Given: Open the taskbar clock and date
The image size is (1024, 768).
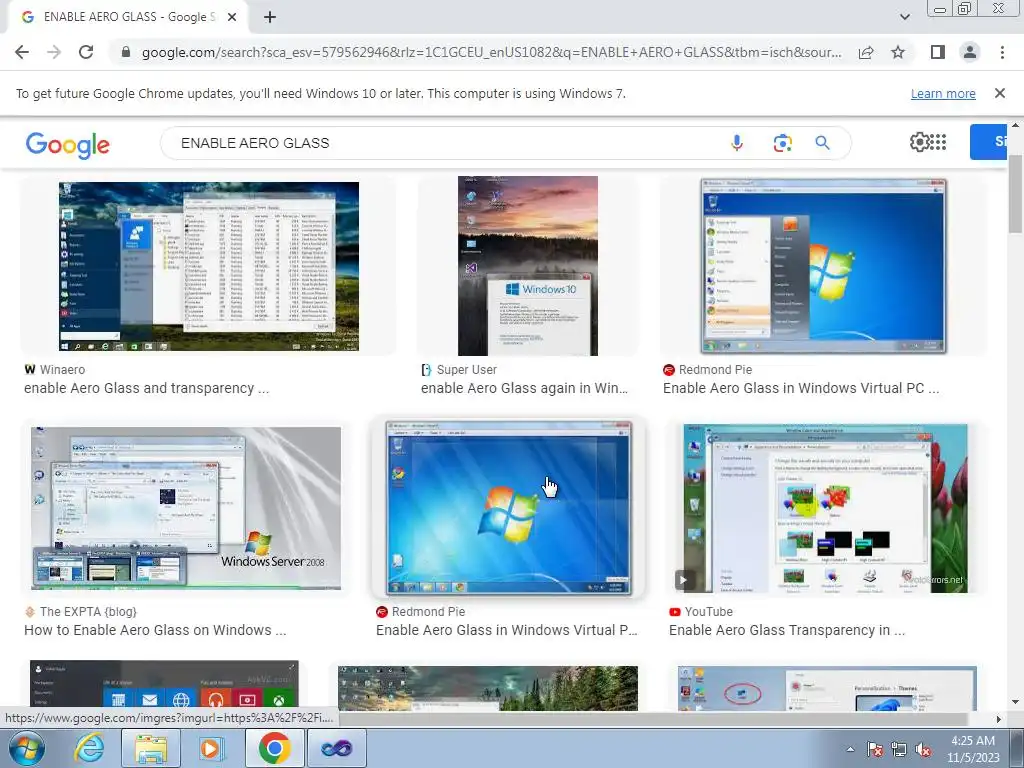Looking at the screenshot, I should (x=973, y=749).
